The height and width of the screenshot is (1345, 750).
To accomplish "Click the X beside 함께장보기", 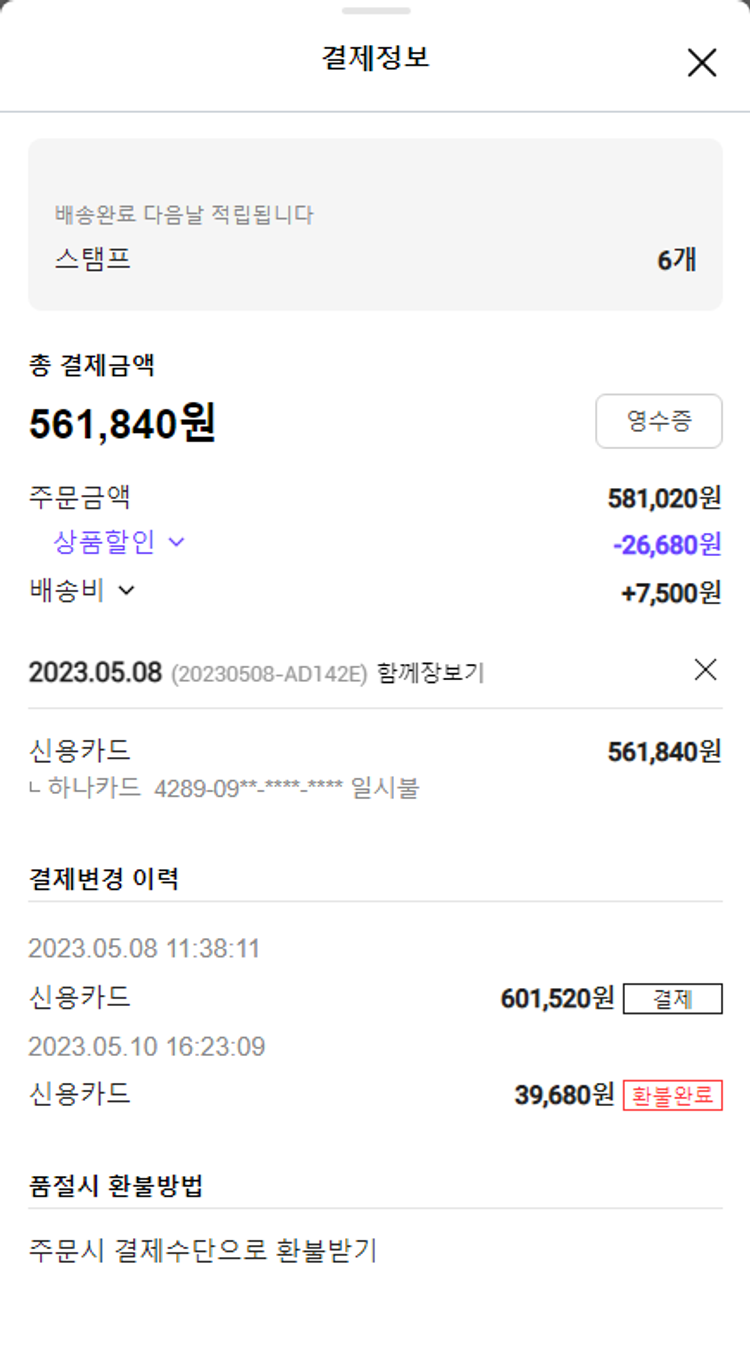I will pos(705,670).
